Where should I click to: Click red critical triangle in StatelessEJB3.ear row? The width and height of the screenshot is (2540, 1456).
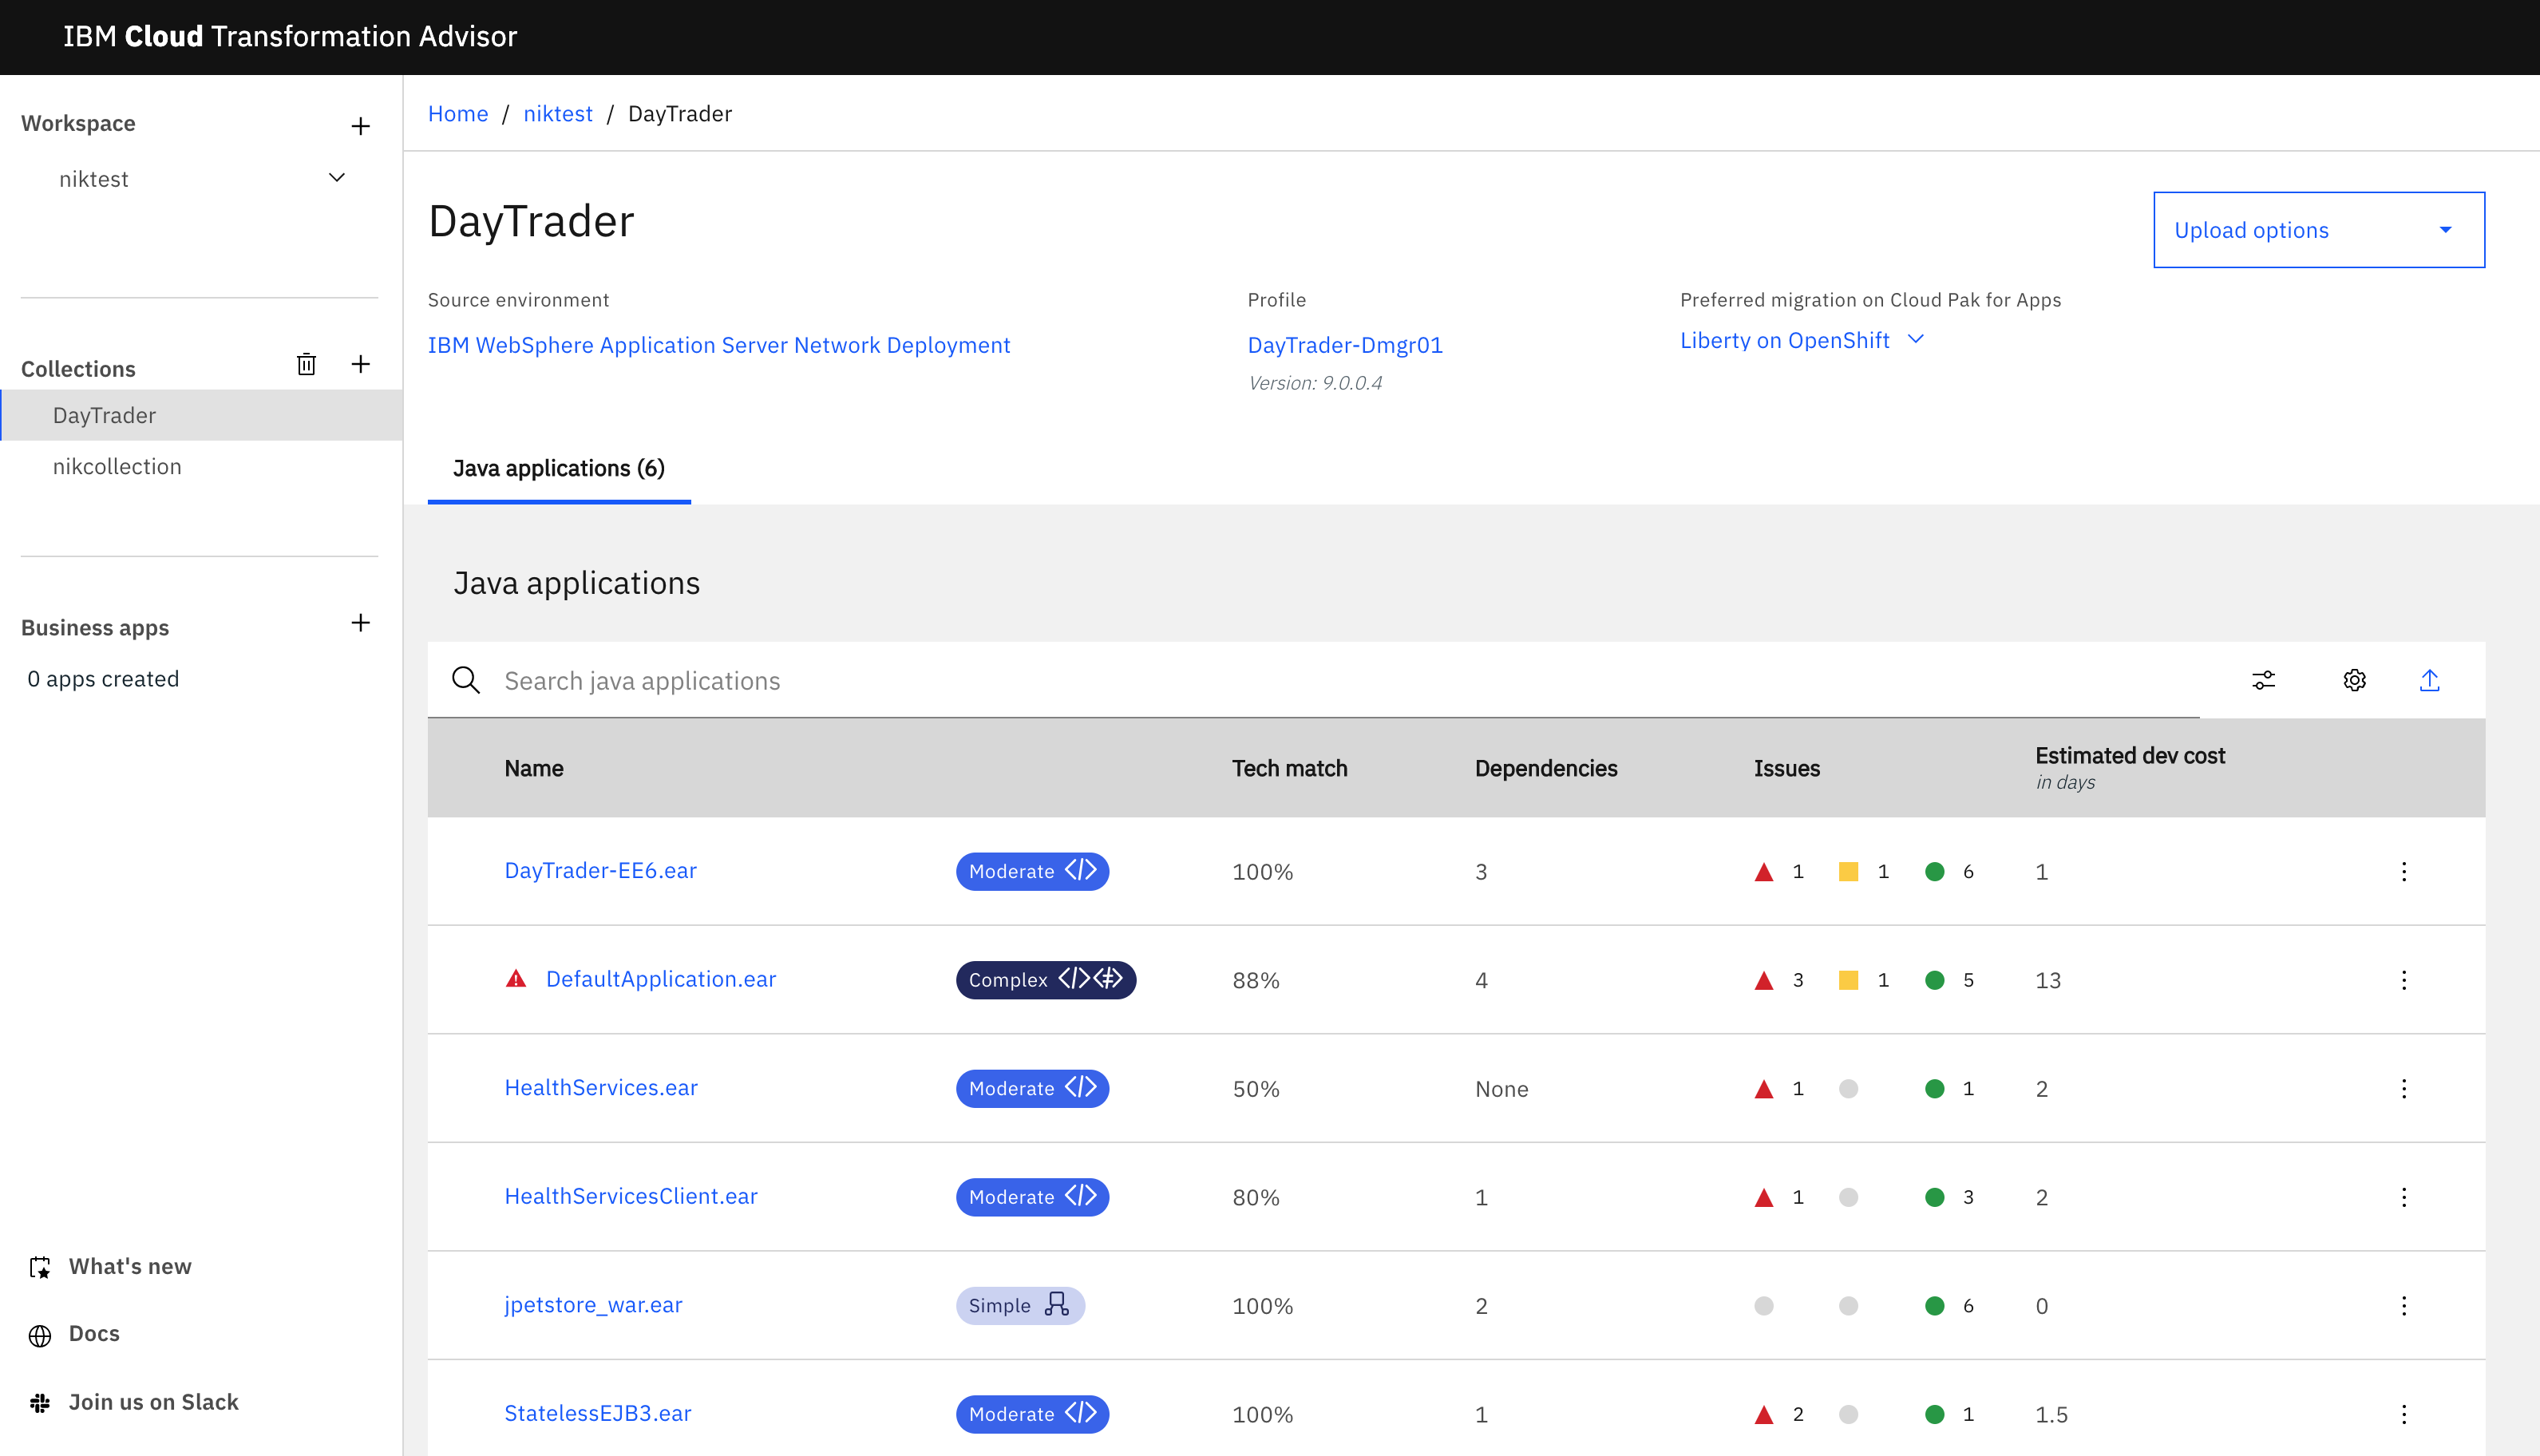click(x=1764, y=1415)
